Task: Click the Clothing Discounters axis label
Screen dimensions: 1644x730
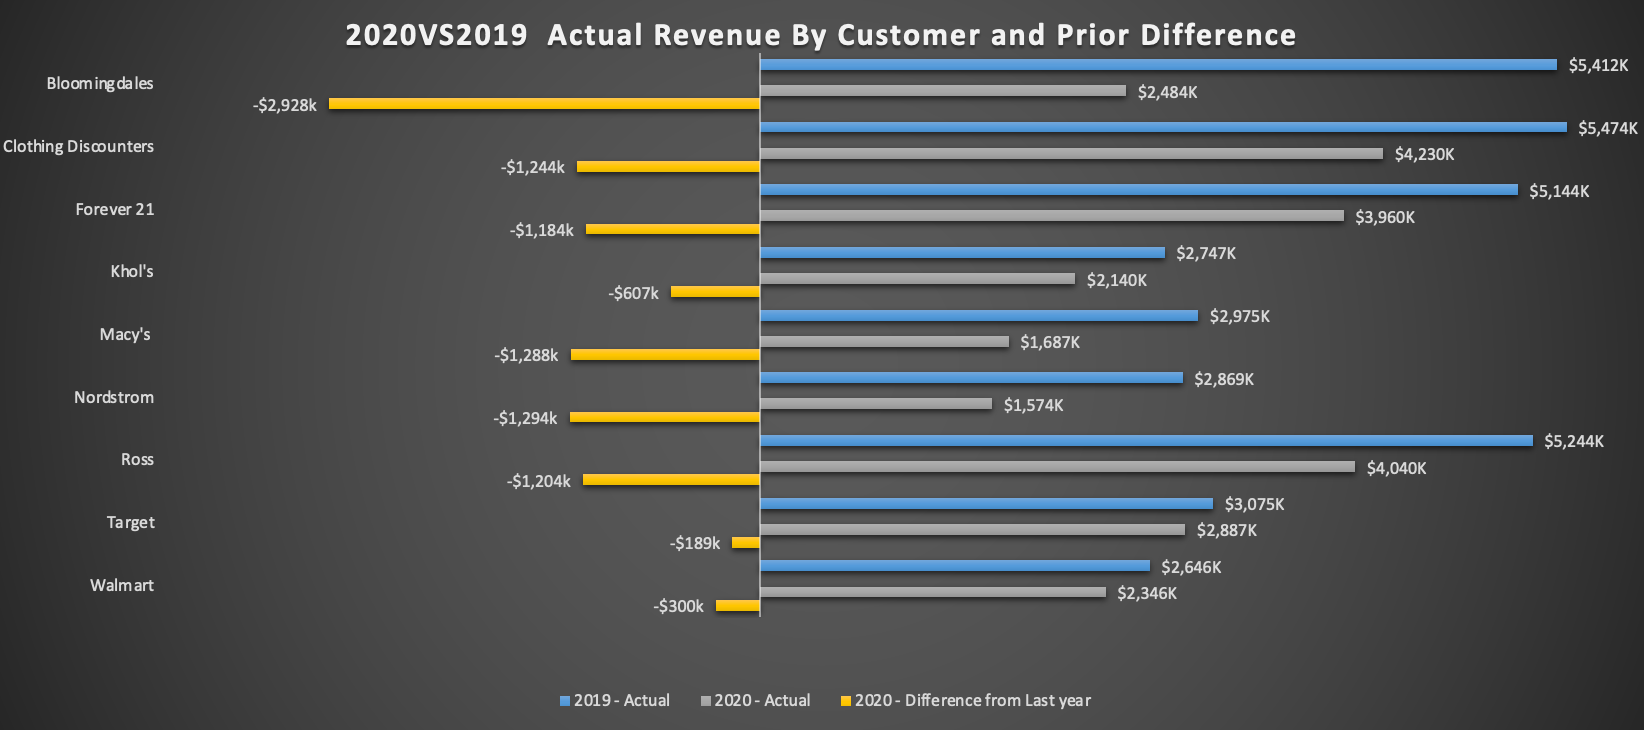Action: pyautogui.click(x=78, y=146)
